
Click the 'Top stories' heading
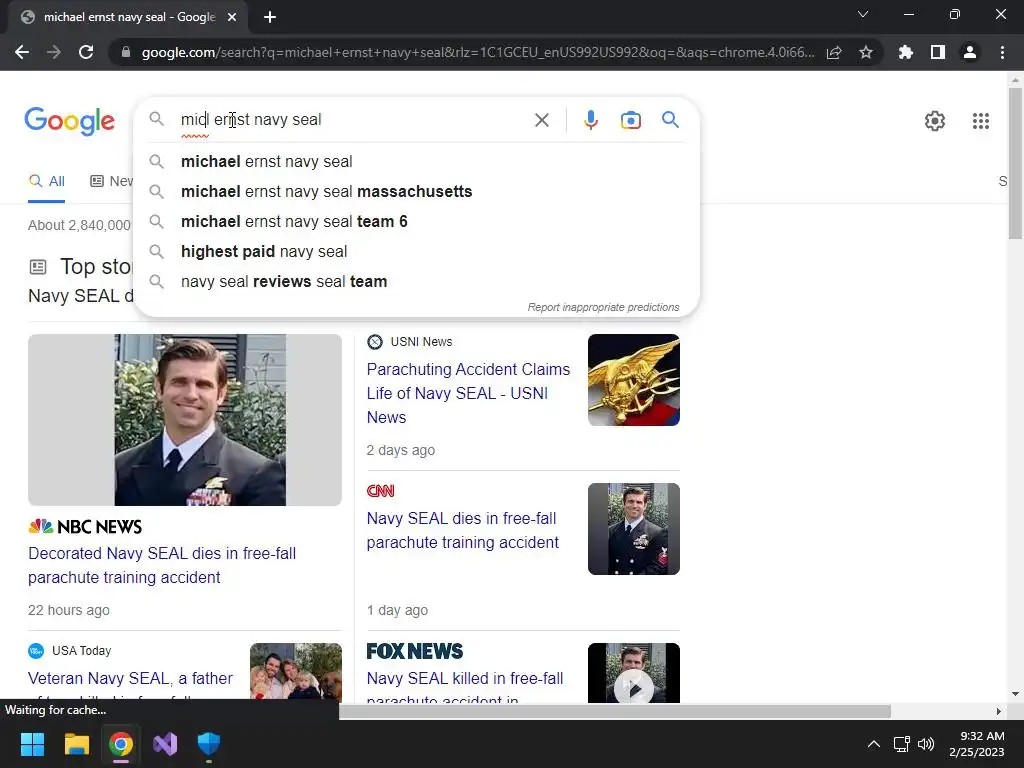point(96,266)
